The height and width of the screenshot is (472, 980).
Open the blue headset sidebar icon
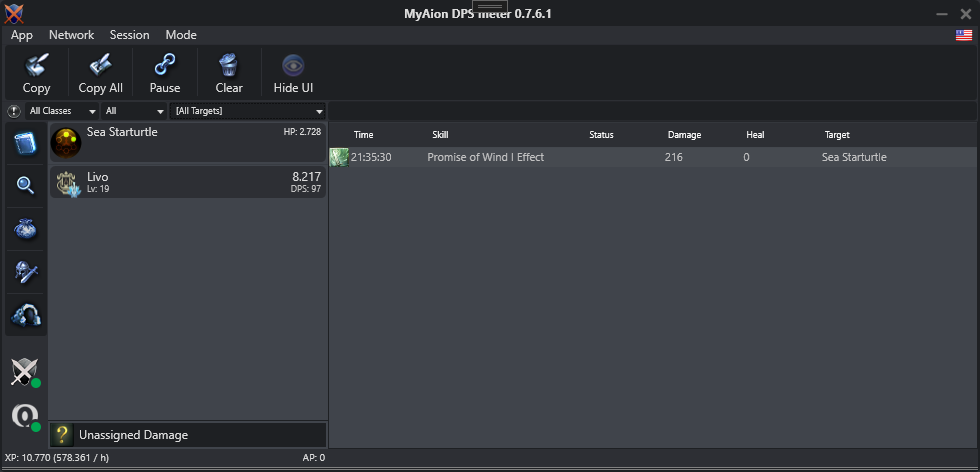[x=26, y=314]
